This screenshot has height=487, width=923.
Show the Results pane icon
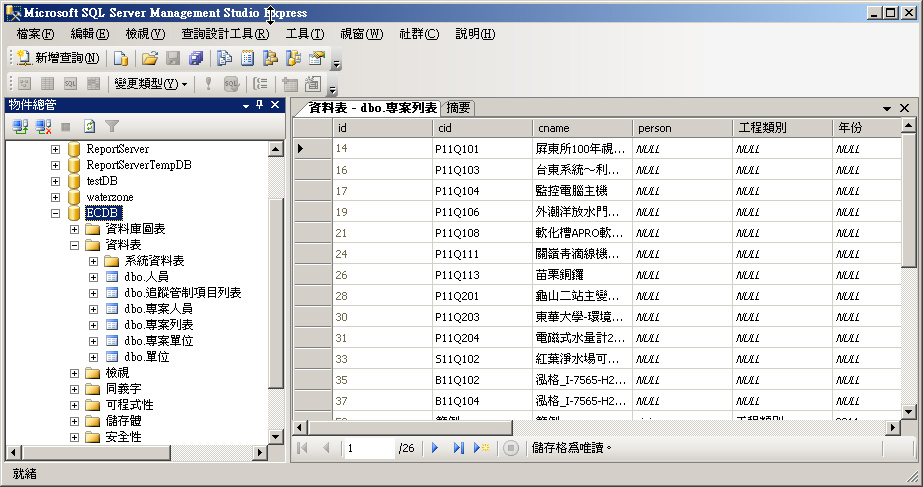click(93, 84)
